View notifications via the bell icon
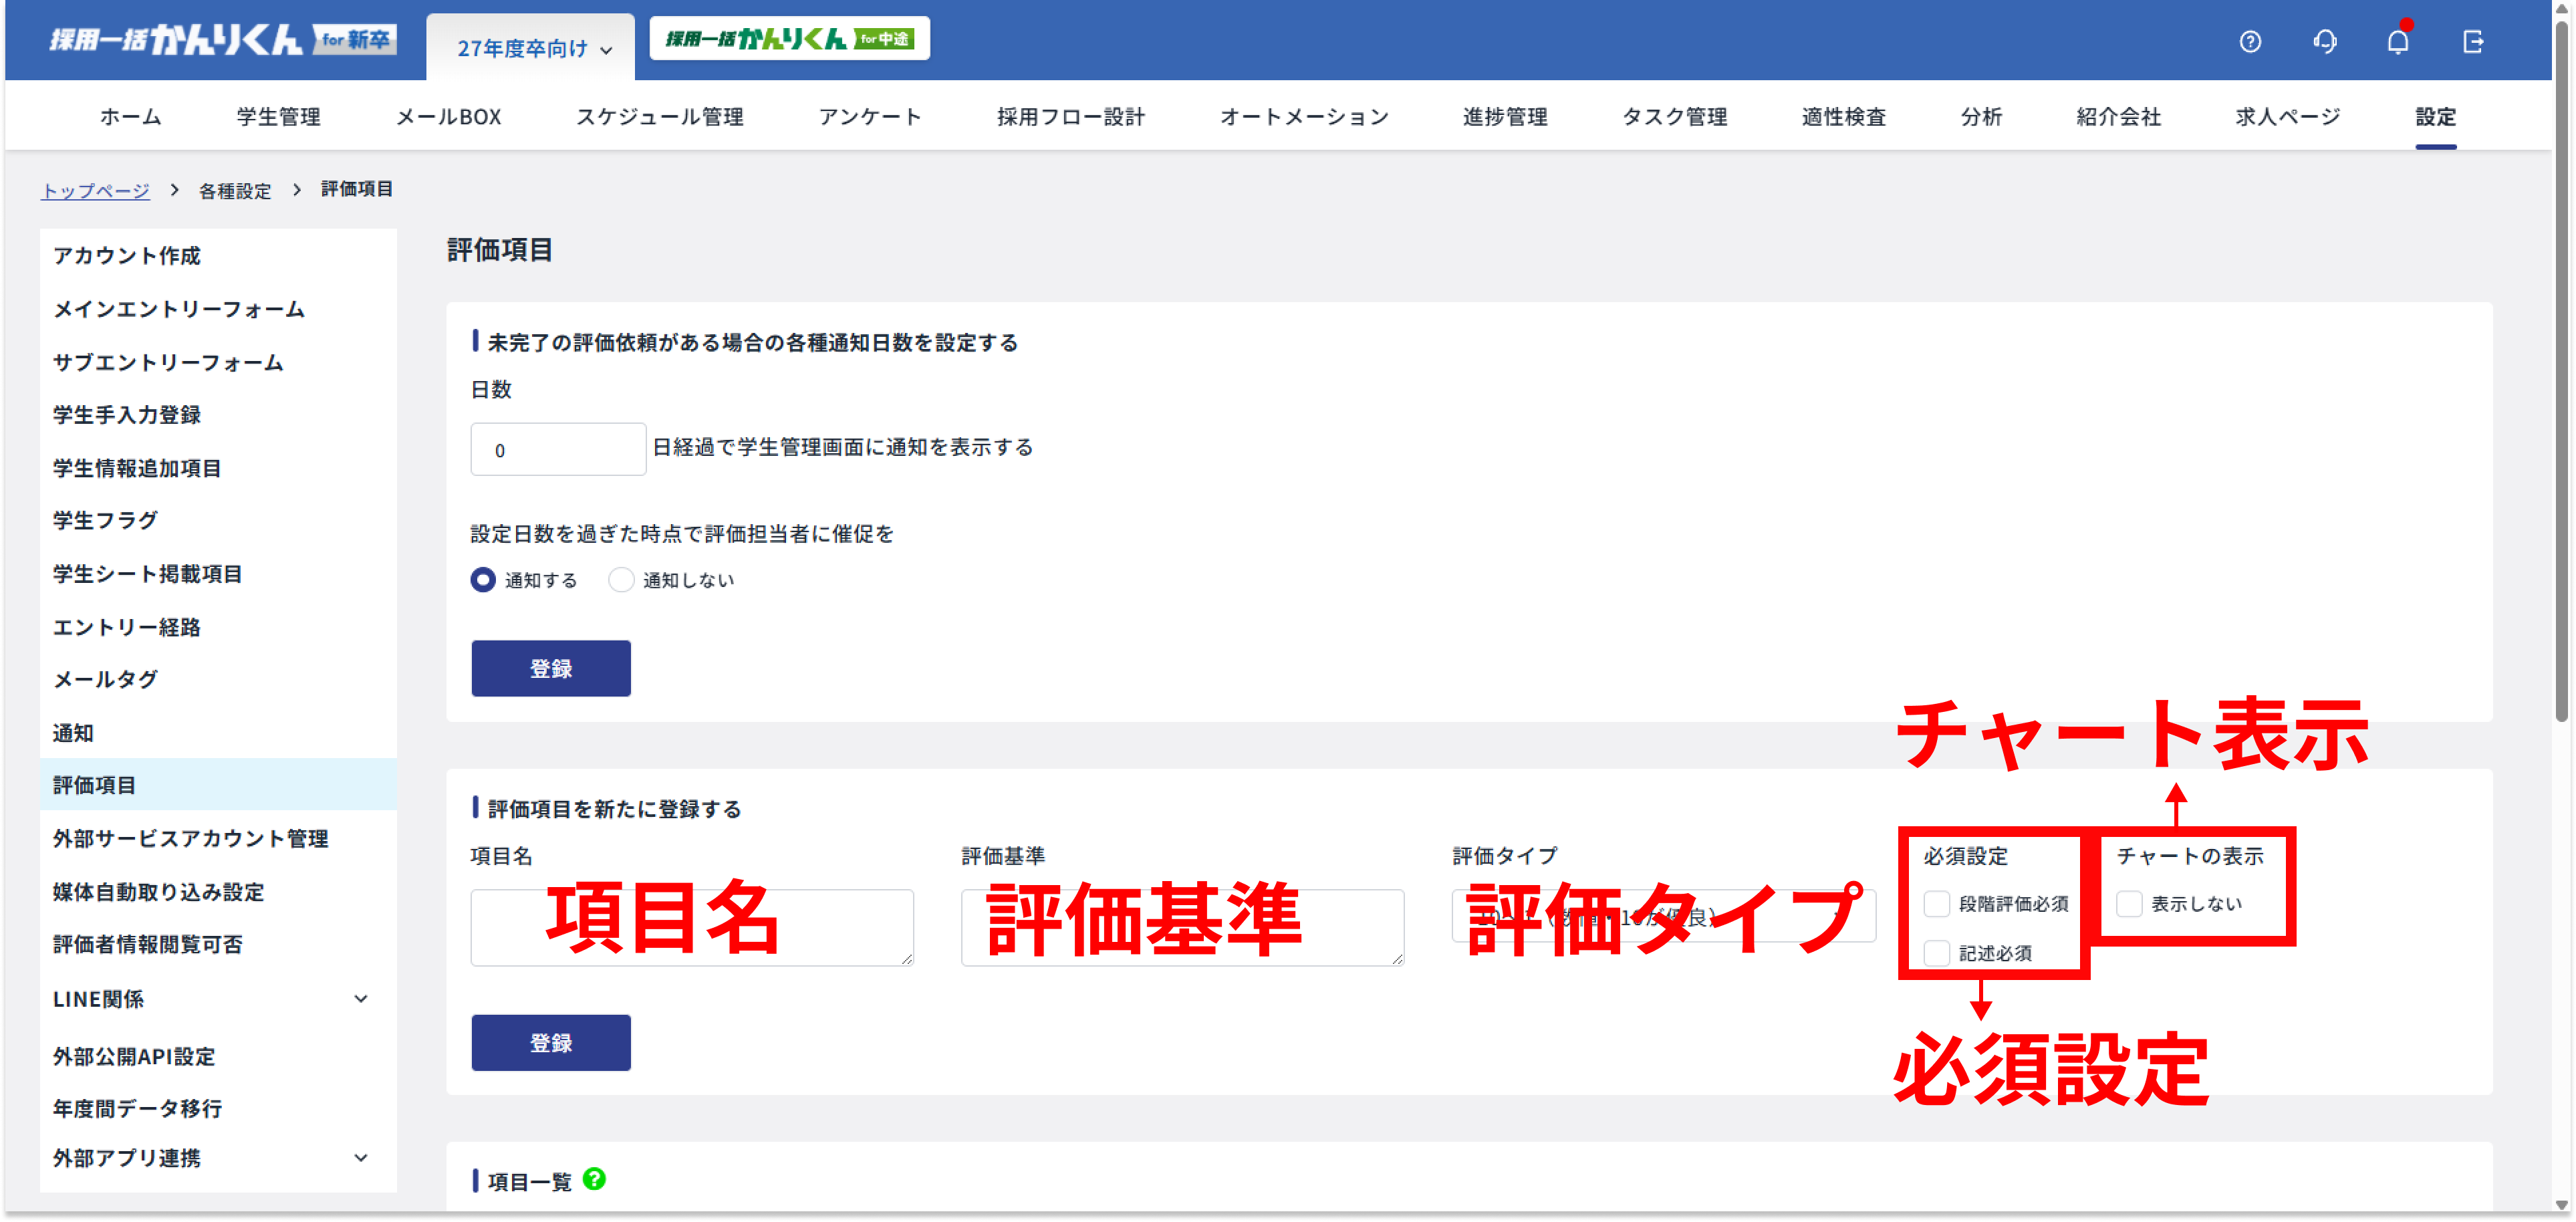This screenshot has height=1222, width=2576. (2398, 42)
